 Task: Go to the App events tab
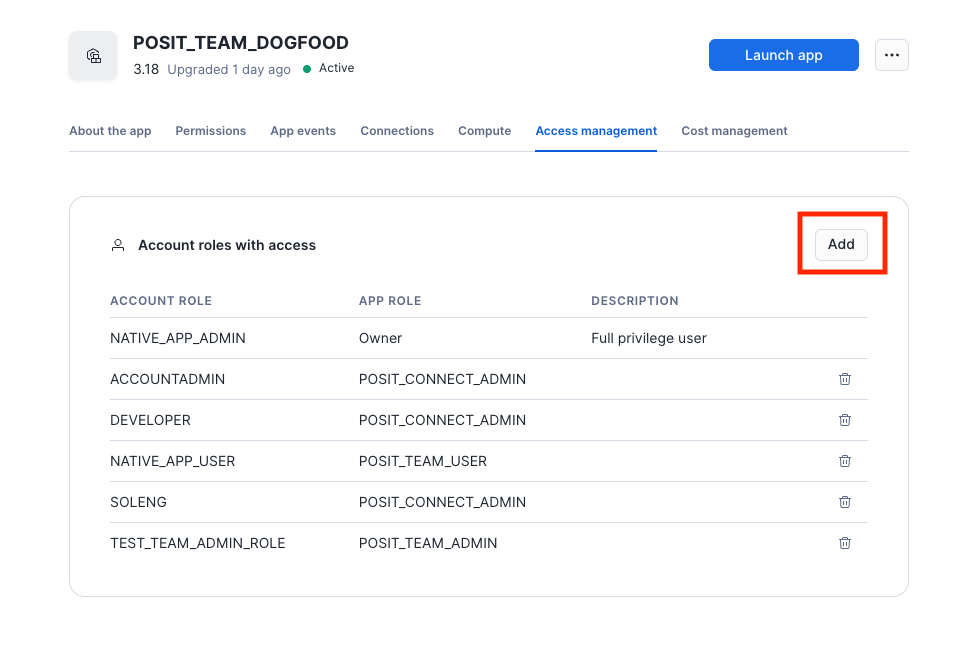(303, 131)
